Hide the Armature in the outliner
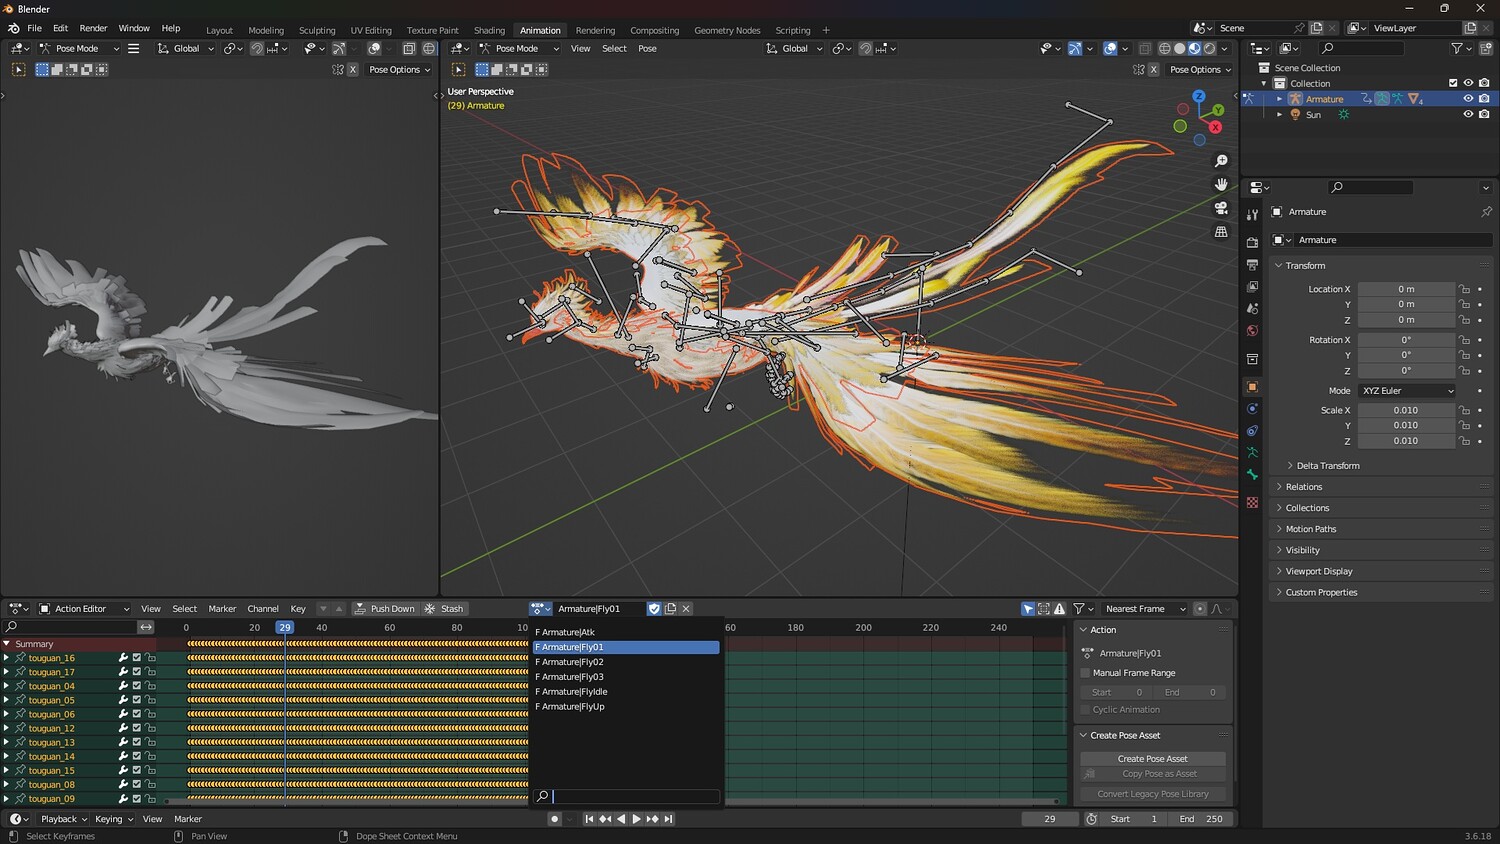Image resolution: width=1500 pixels, height=844 pixels. tap(1468, 99)
